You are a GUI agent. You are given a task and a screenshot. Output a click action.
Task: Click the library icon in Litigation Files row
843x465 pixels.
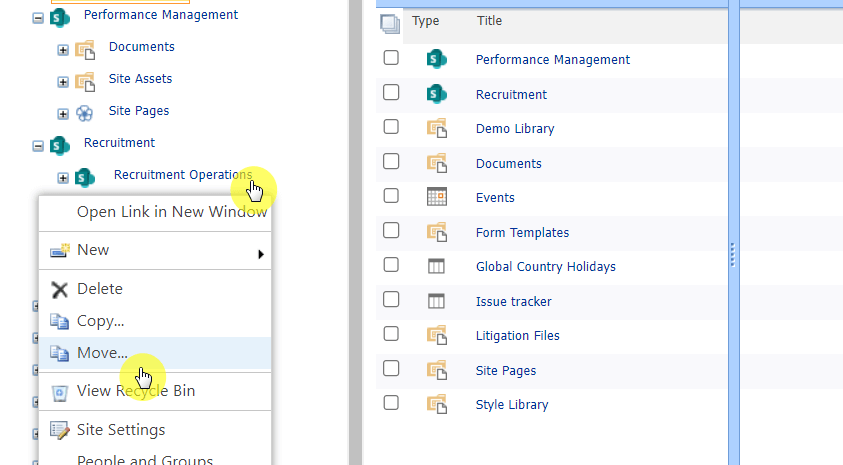437,335
